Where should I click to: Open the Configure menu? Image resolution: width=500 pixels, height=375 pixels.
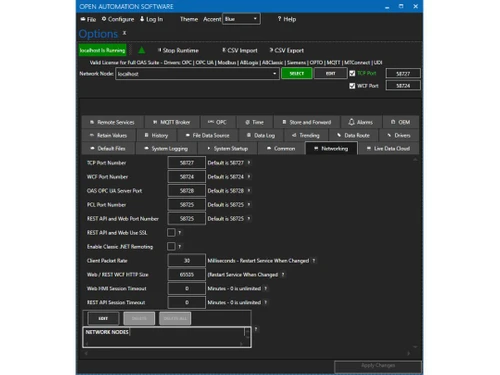coord(118,19)
